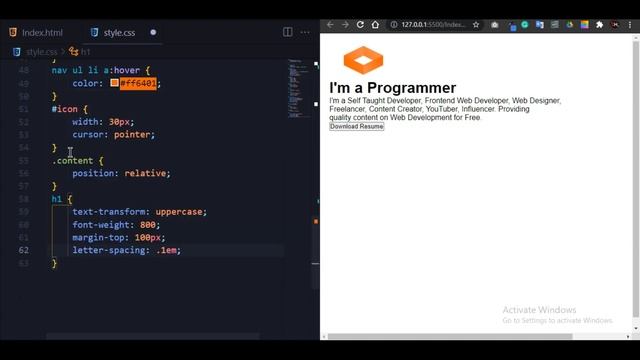Go back in the browser

tap(330, 25)
